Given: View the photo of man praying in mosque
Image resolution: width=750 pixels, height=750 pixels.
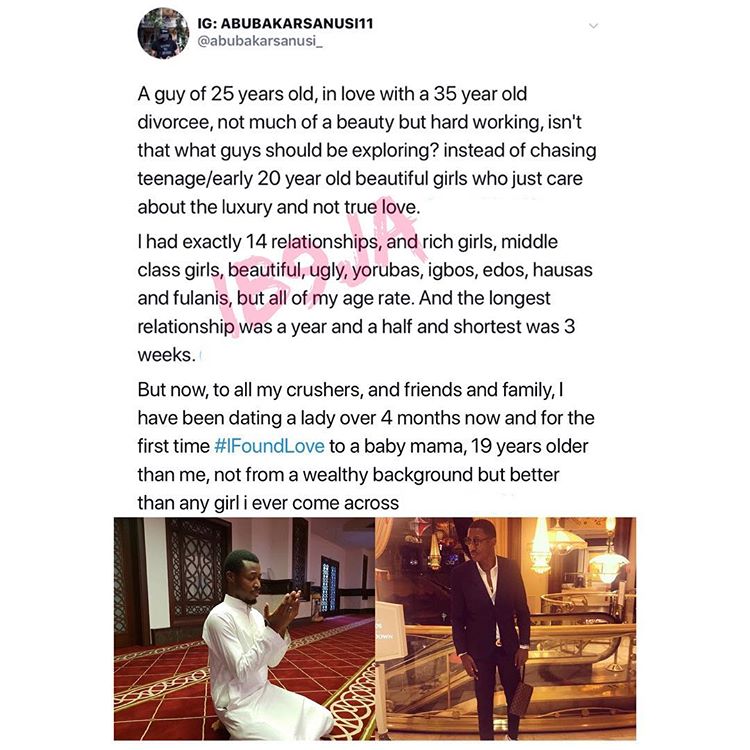Looking at the screenshot, I should tap(244, 629).
